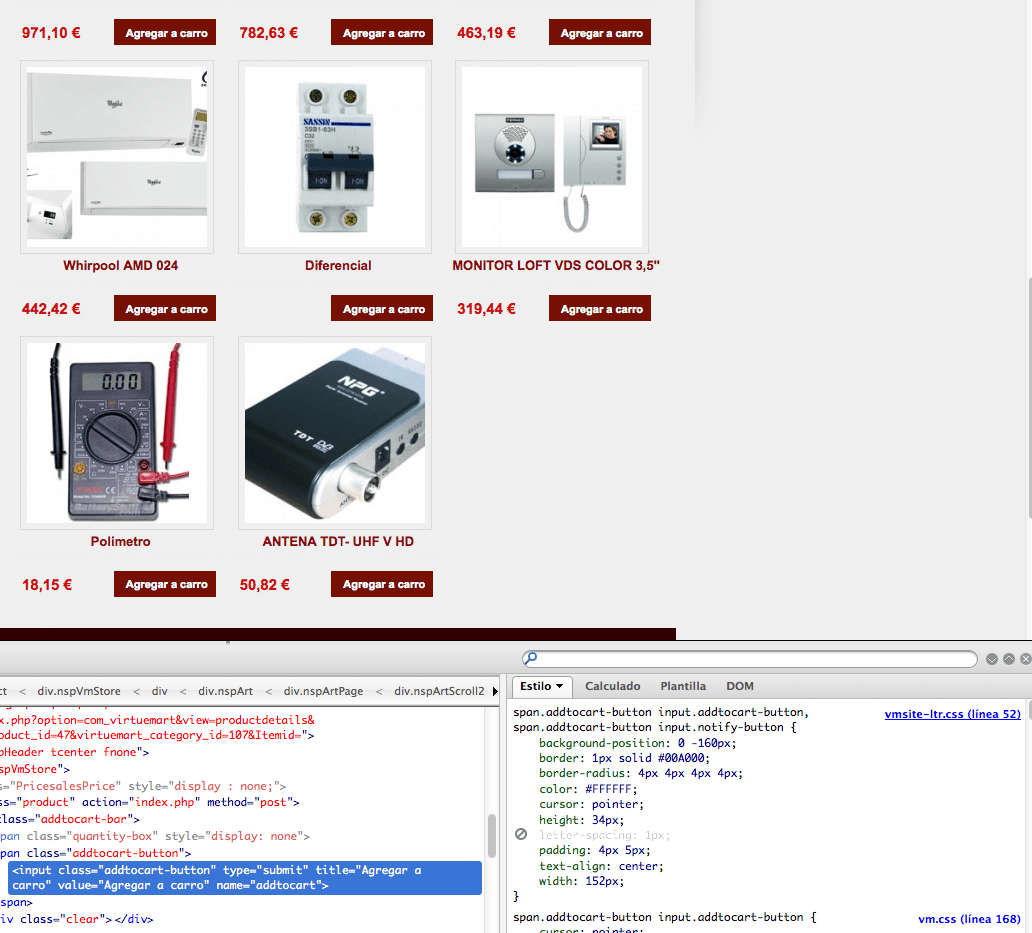Select the quantity-box span HTML node

155,836
